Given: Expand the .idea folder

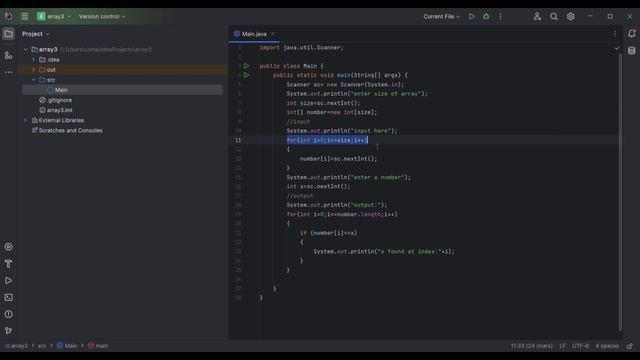Looking at the screenshot, I should pyautogui.click(x=34, y=60).
